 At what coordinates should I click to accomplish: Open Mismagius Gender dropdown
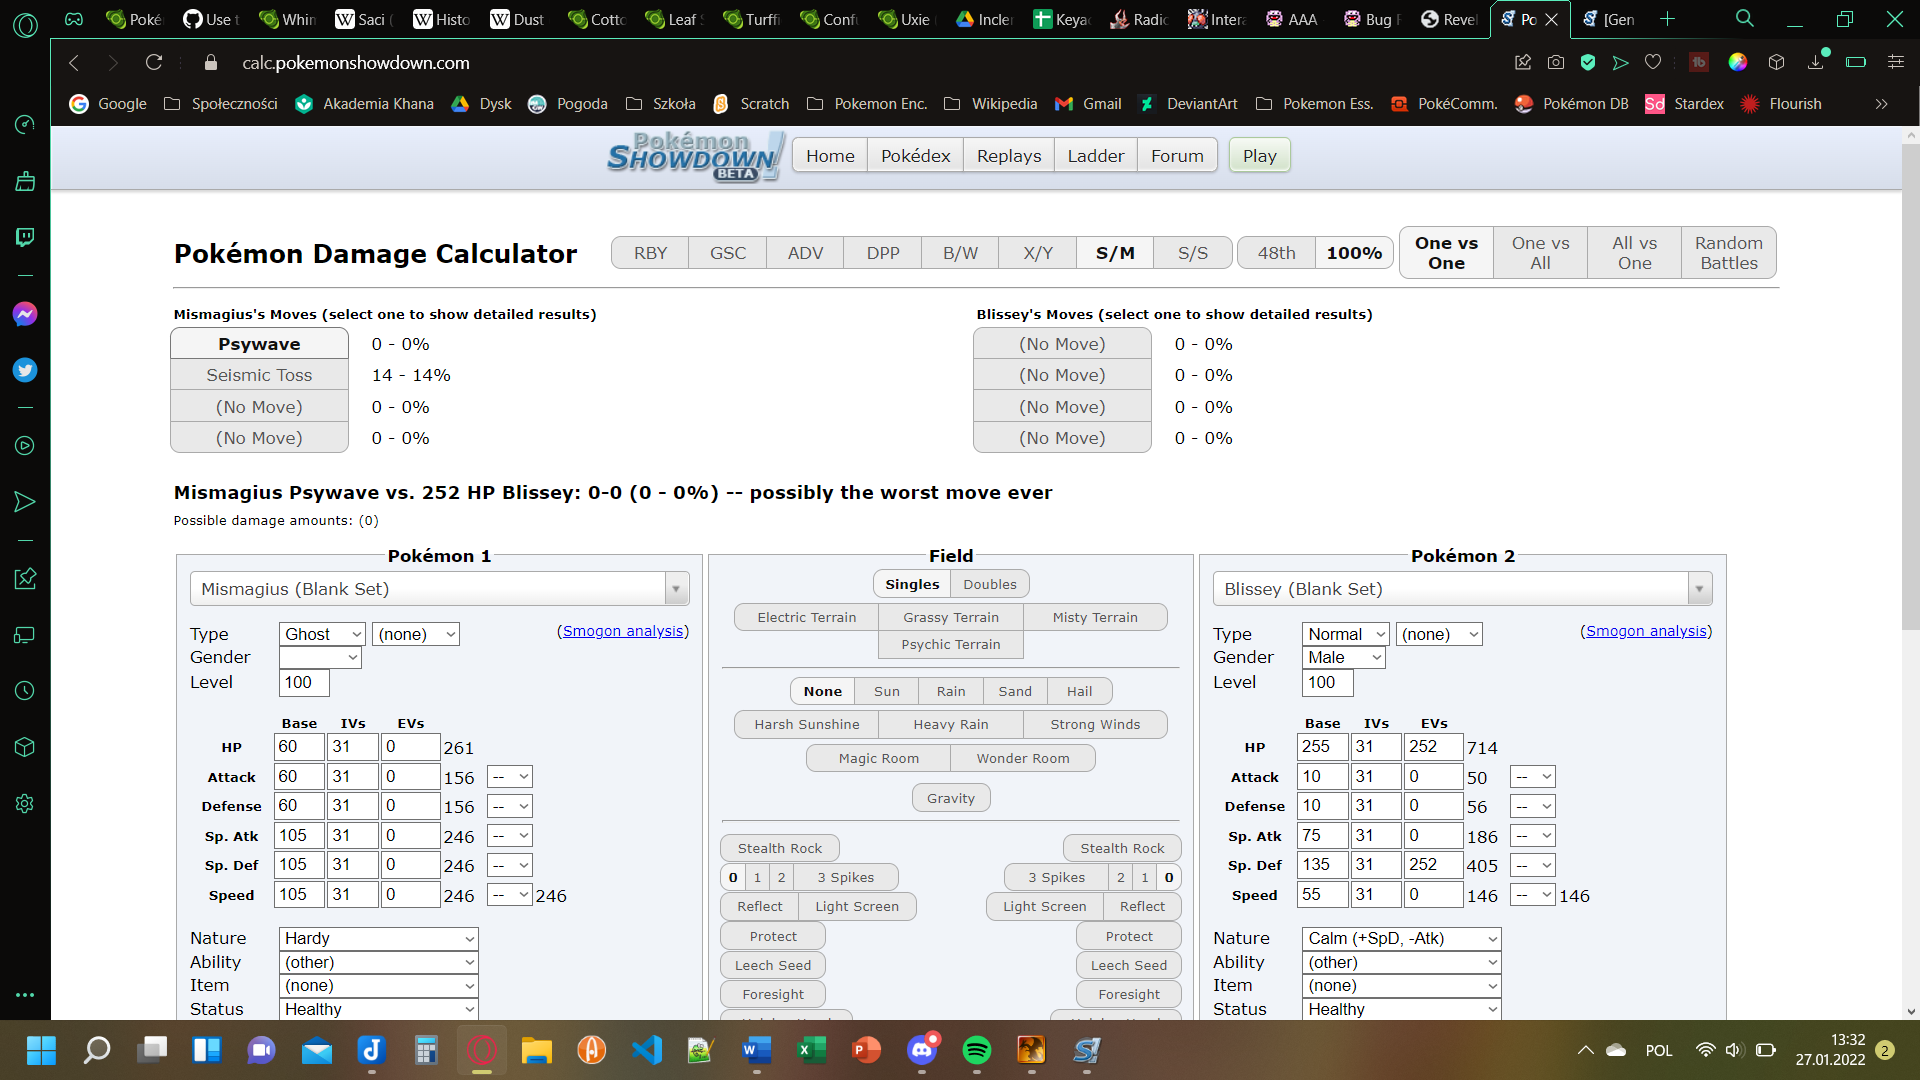pos(320,657)
